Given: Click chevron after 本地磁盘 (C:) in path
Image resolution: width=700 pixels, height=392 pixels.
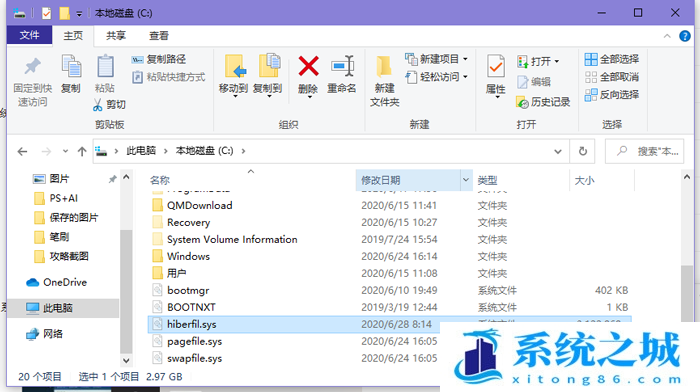Looking at the screenshot, I should pos(243,151).
